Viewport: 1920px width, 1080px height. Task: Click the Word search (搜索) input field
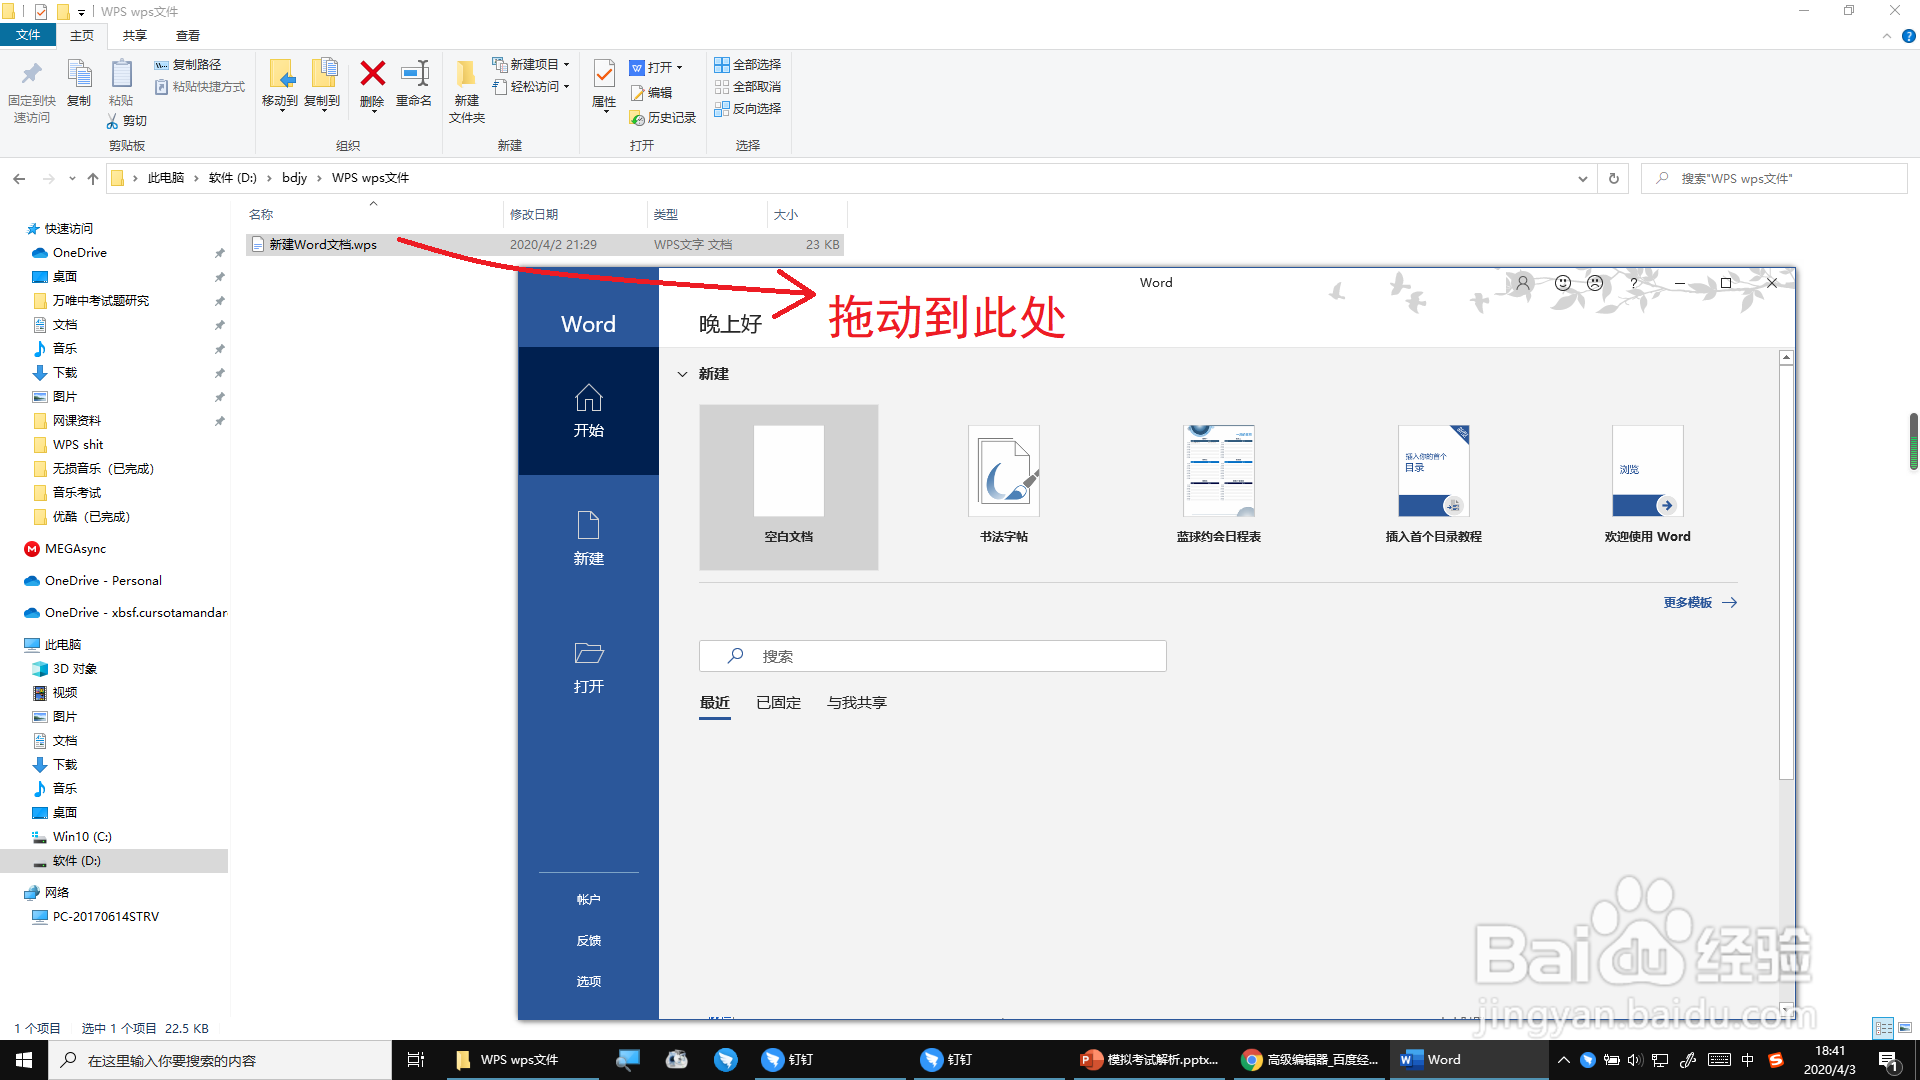[x=932, y=656]
